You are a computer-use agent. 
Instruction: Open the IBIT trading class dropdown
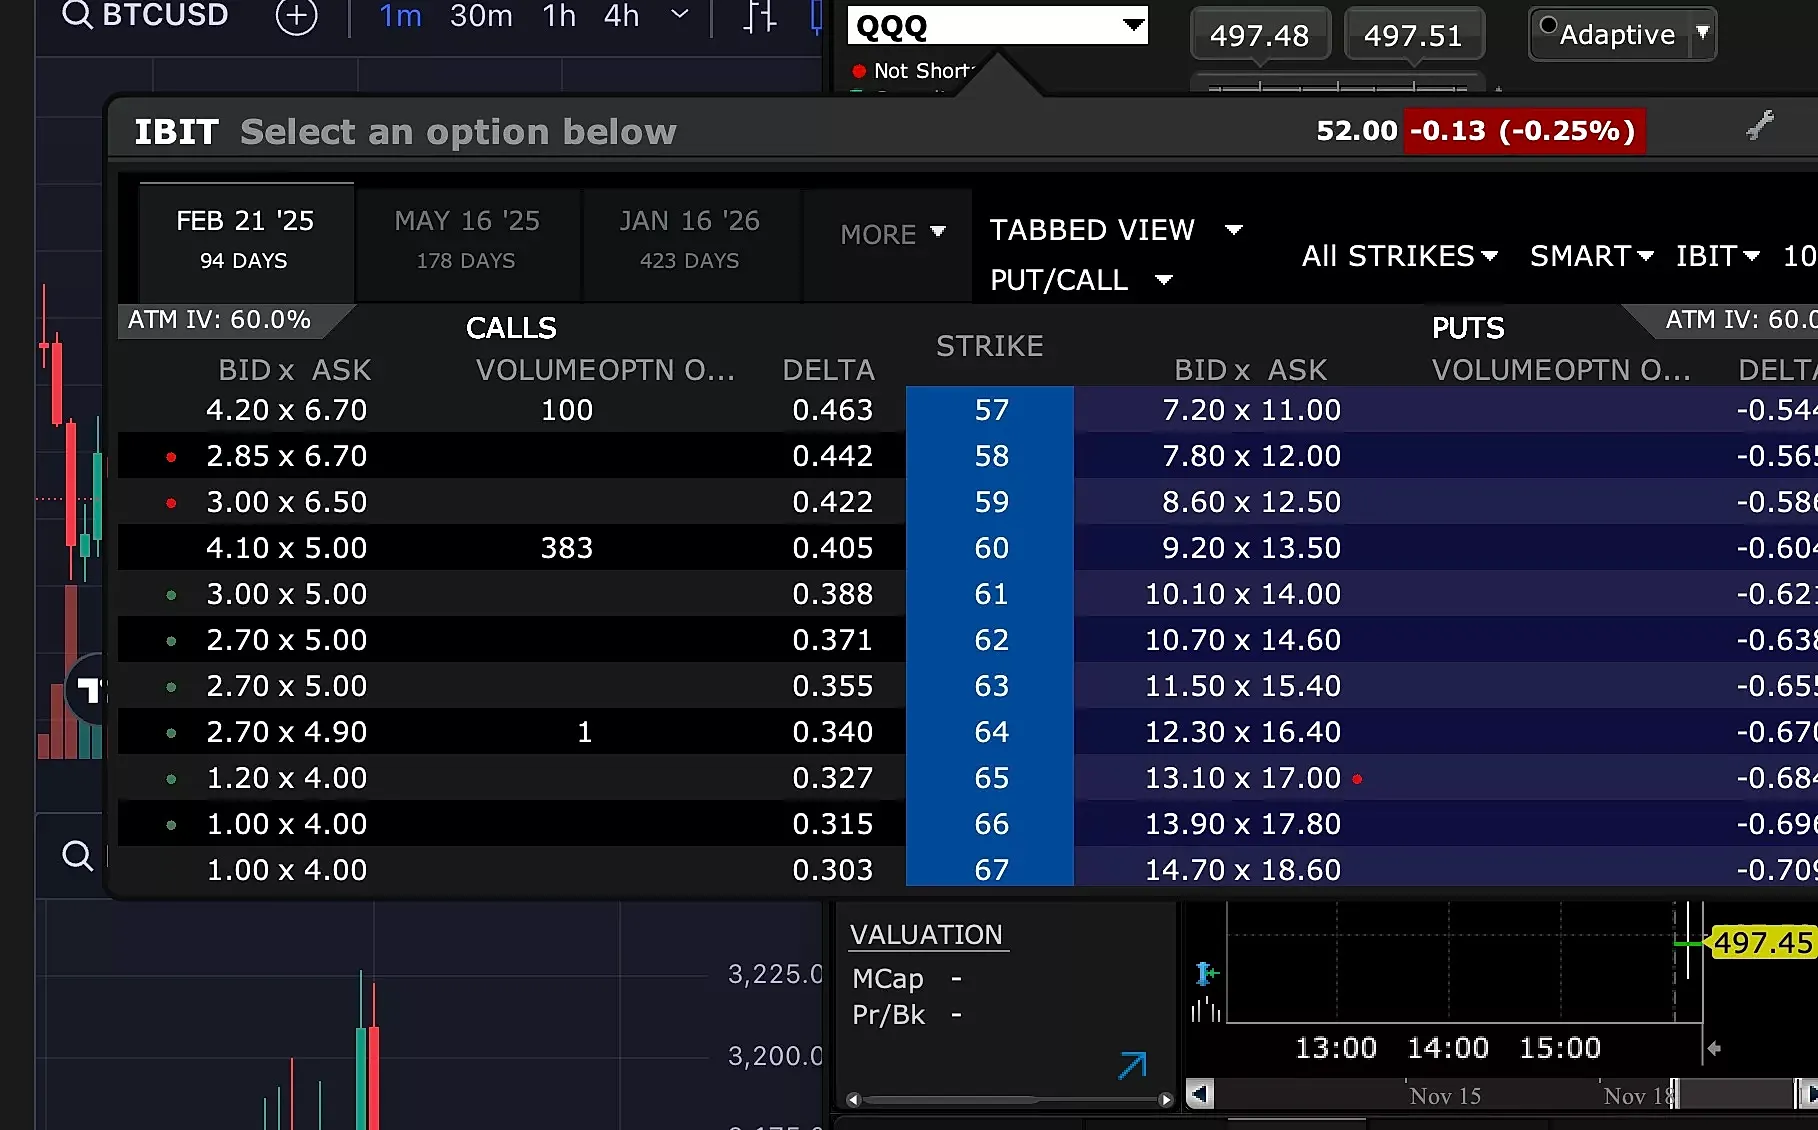pos(1718,256)
